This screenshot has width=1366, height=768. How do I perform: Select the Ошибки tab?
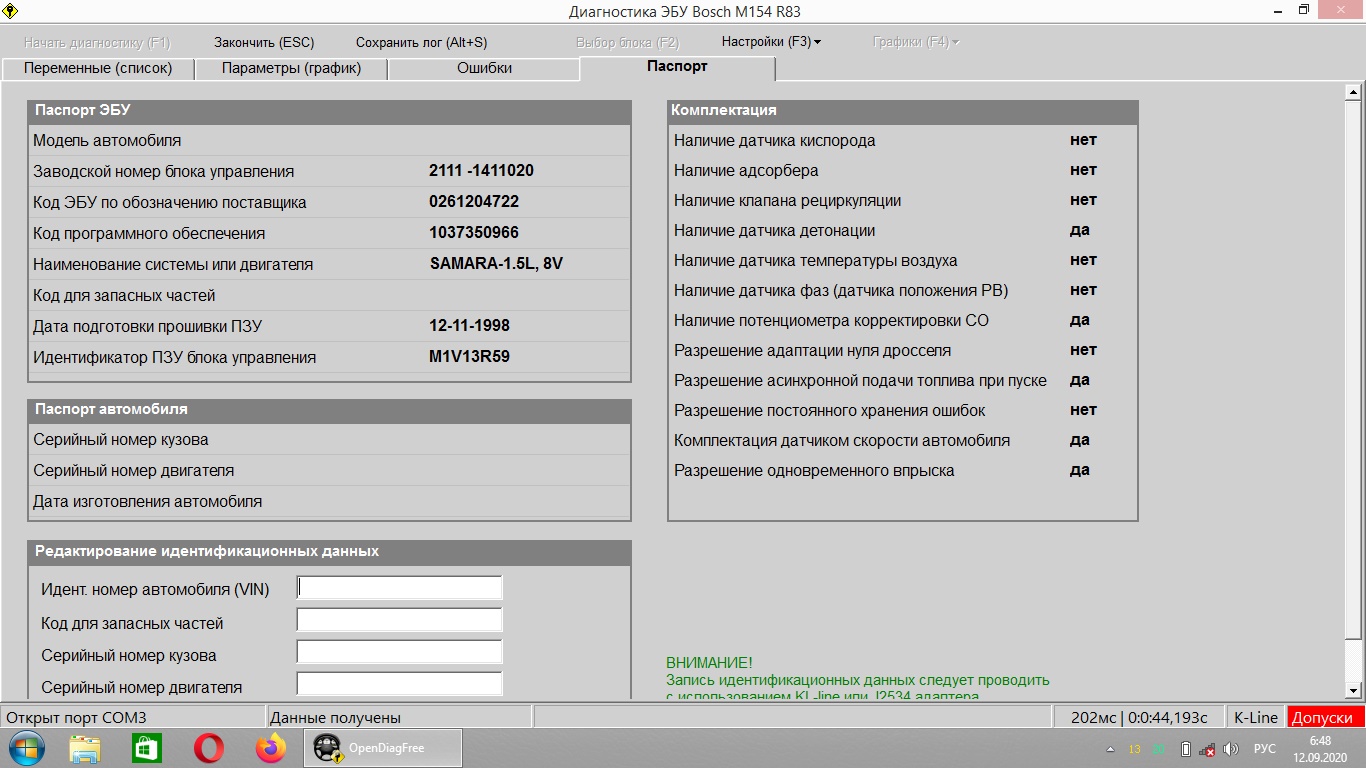(x=484, y=68)
